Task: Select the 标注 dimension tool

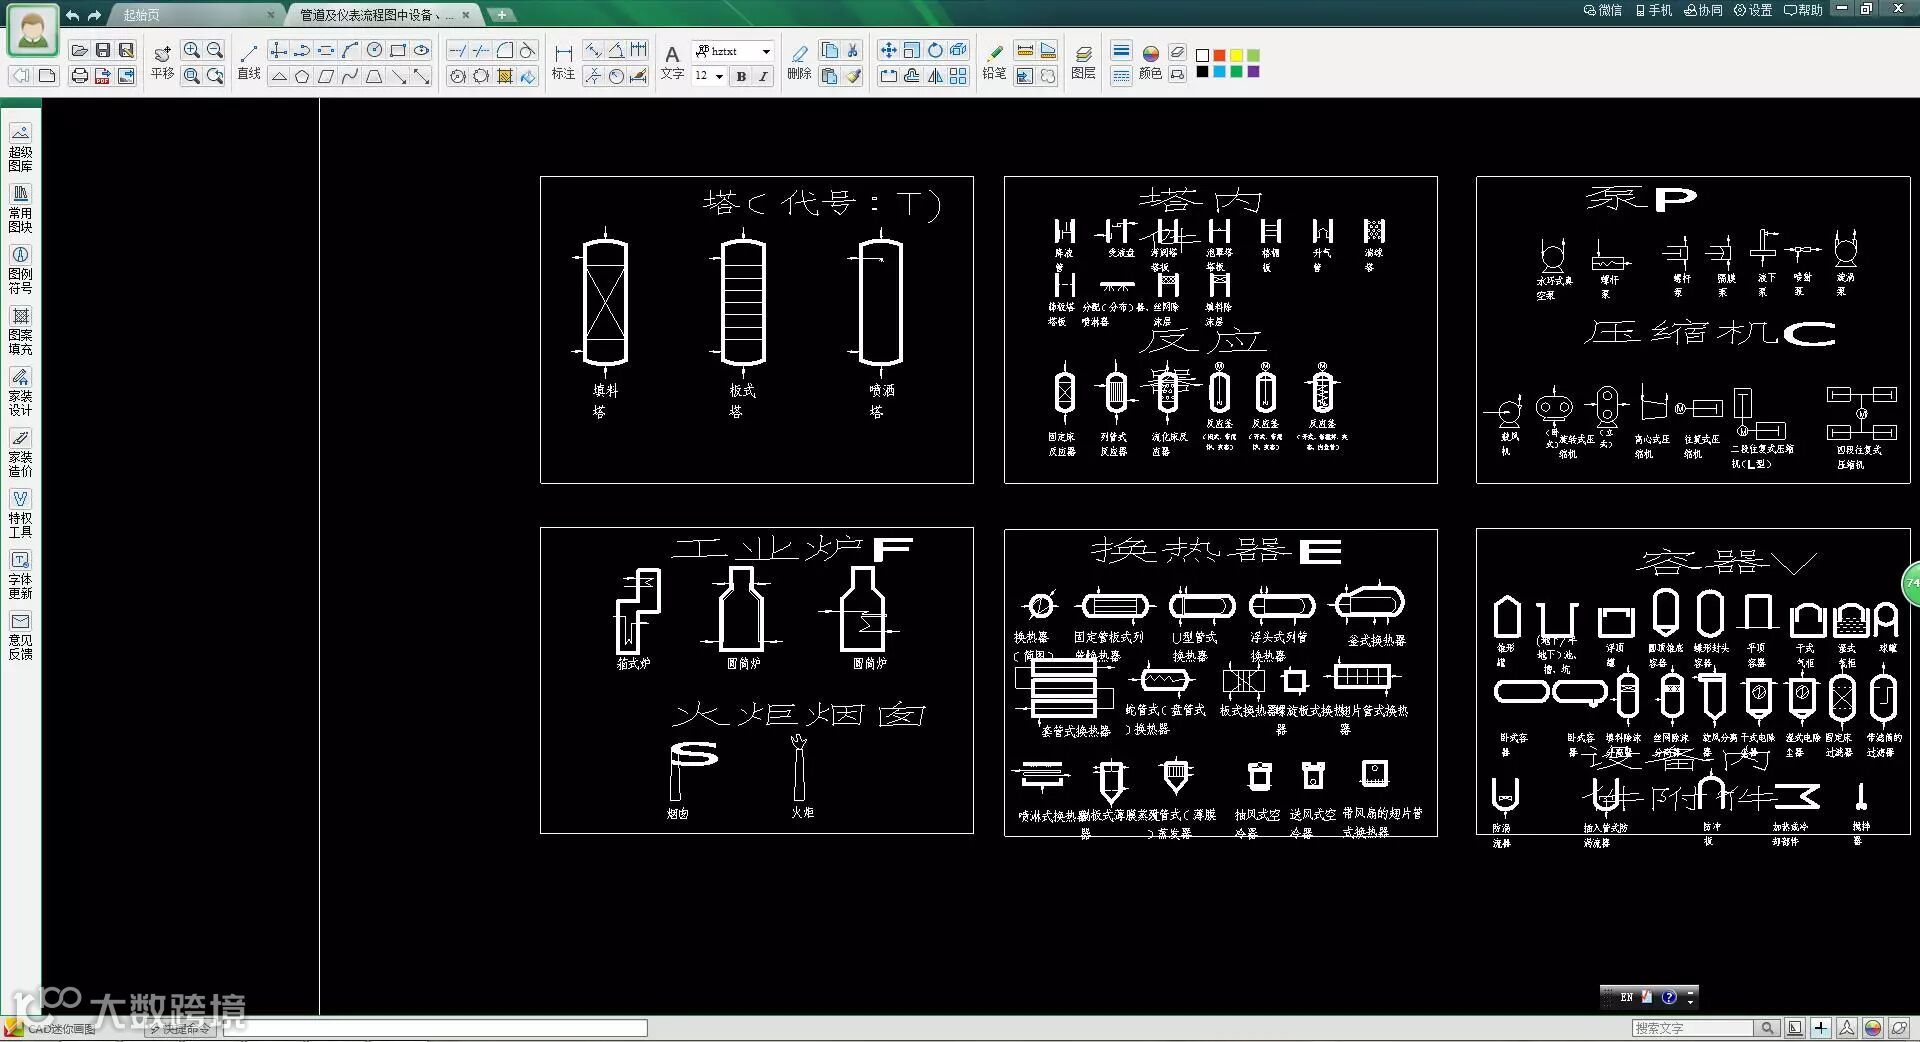Action: point(564,61)
